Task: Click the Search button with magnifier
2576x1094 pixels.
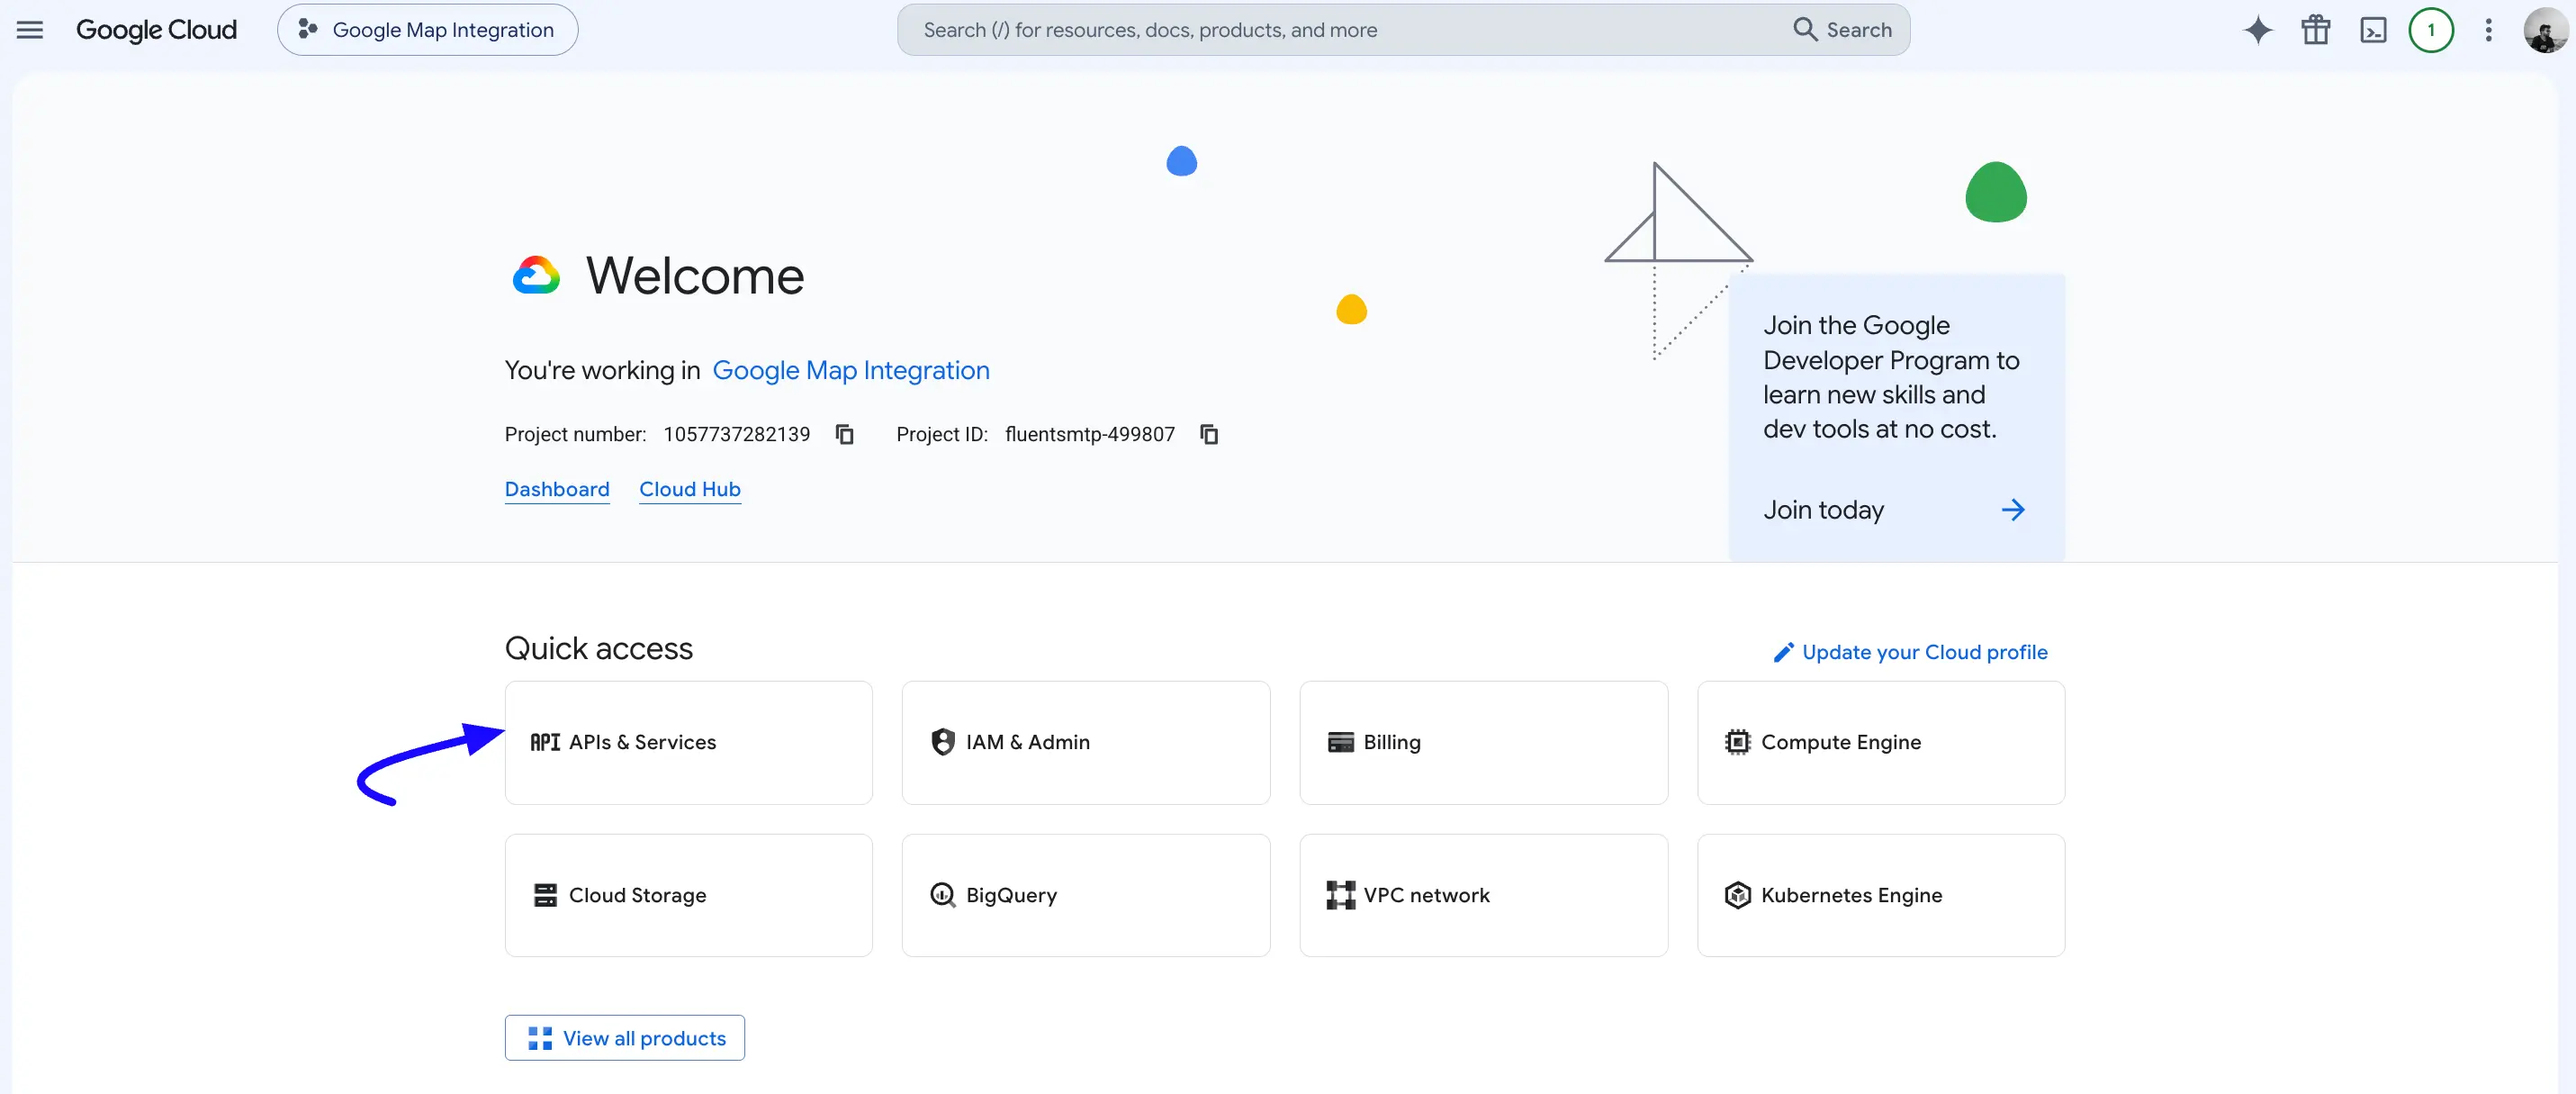Action: pyautogui.click(x=1842, y=30)
